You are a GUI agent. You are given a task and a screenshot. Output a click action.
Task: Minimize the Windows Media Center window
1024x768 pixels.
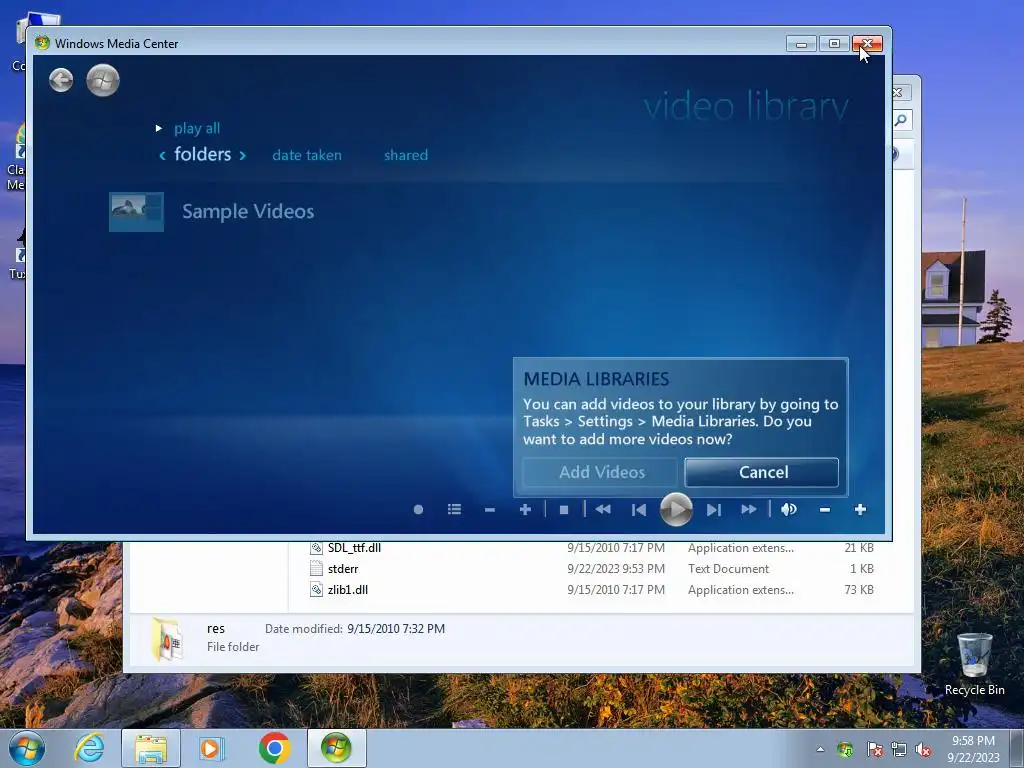[x=801, y=44]
